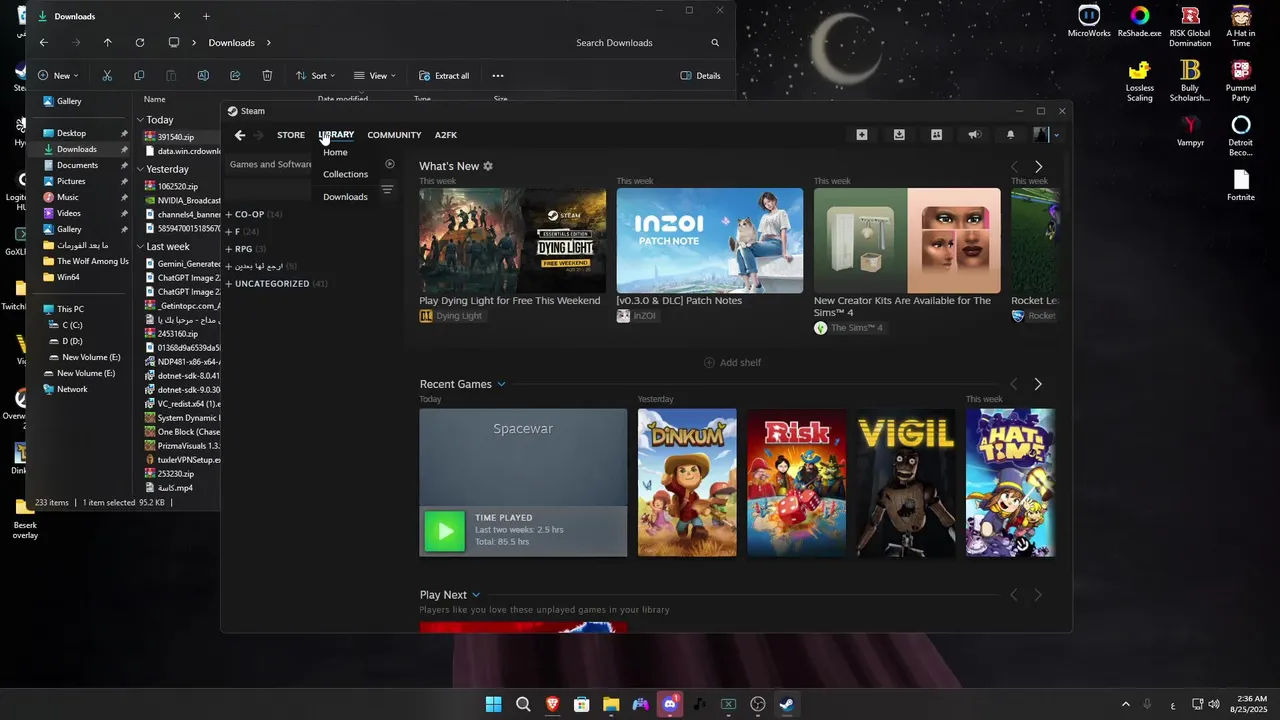Select Risk game cover in Recent Games
This screenshot has width=1280, height=720.
797,482
